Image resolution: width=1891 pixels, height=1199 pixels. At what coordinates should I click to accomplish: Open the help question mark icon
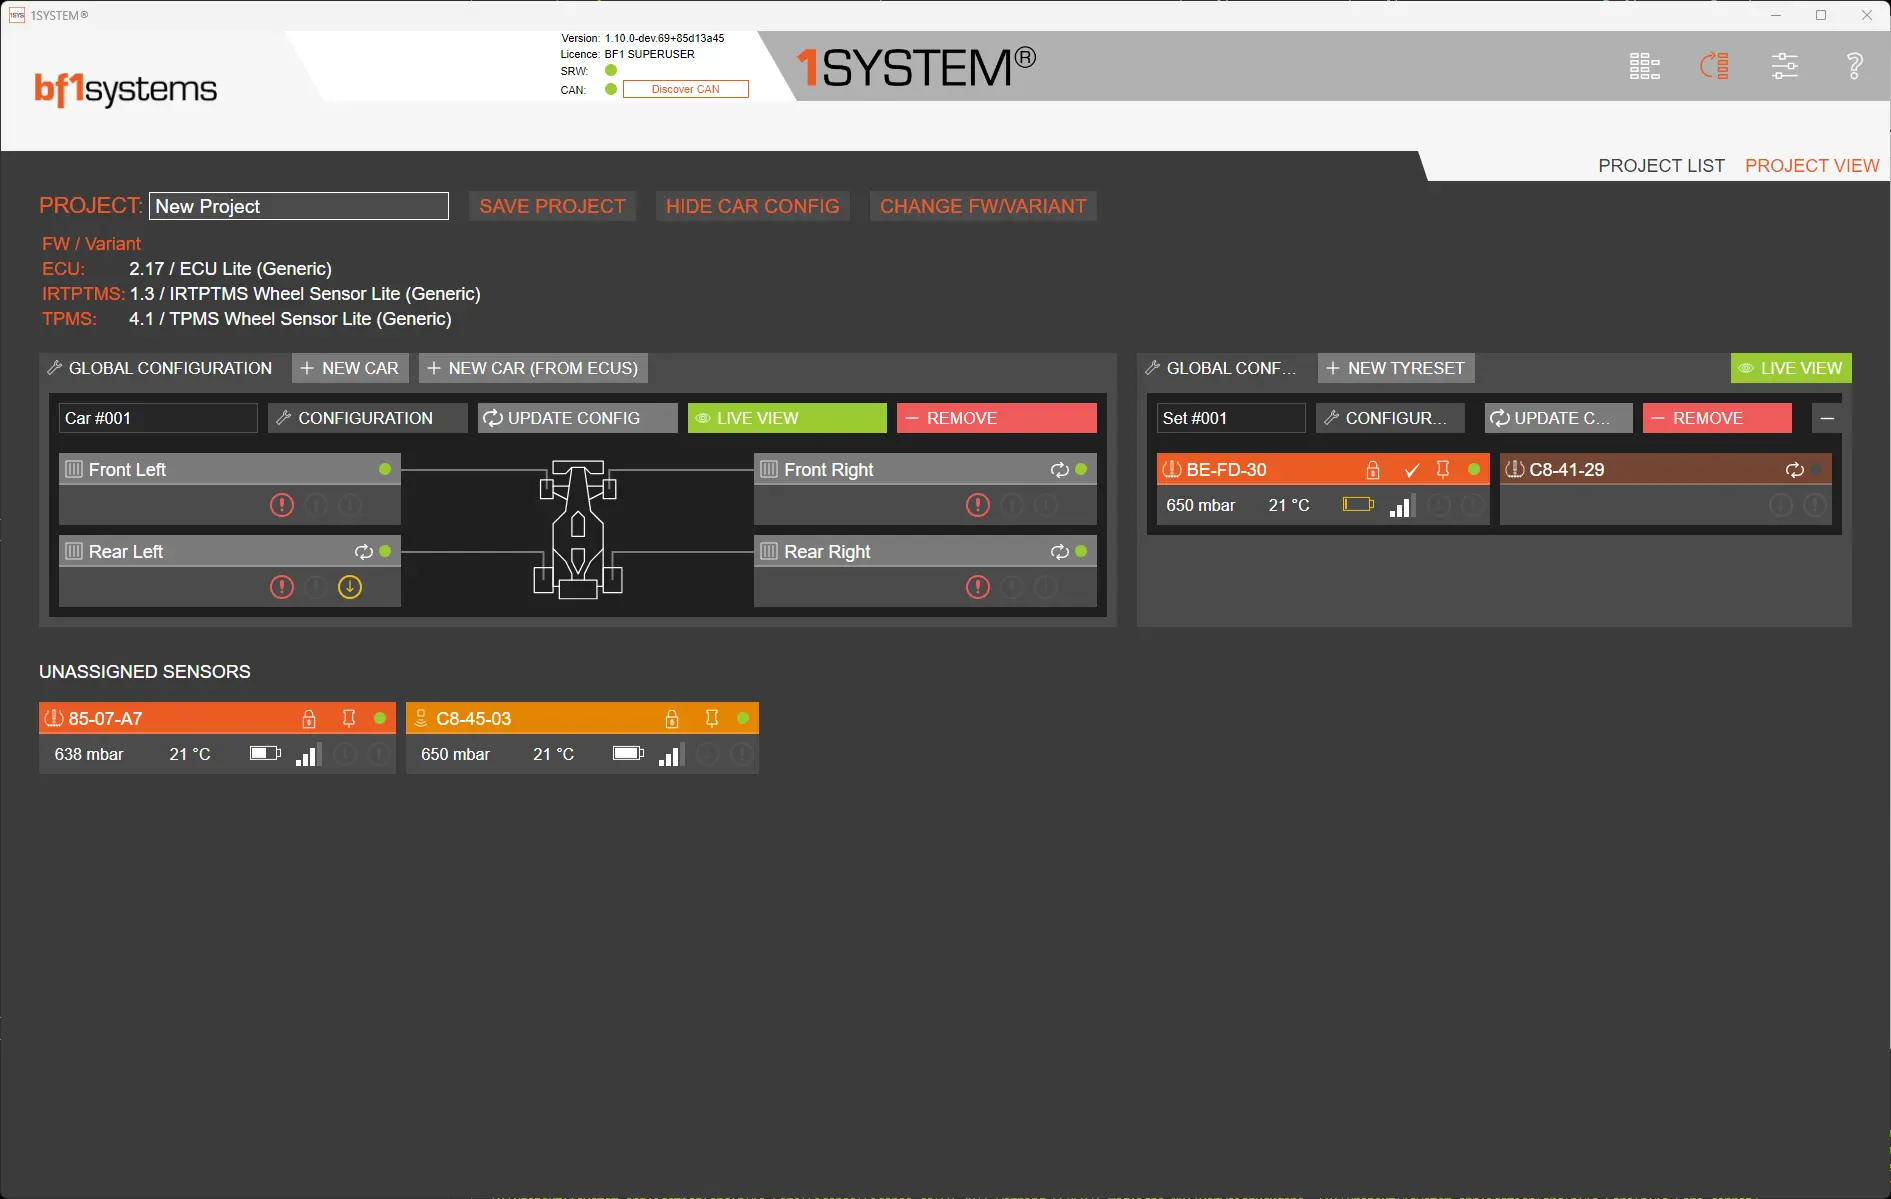[x=1854, y=67]
